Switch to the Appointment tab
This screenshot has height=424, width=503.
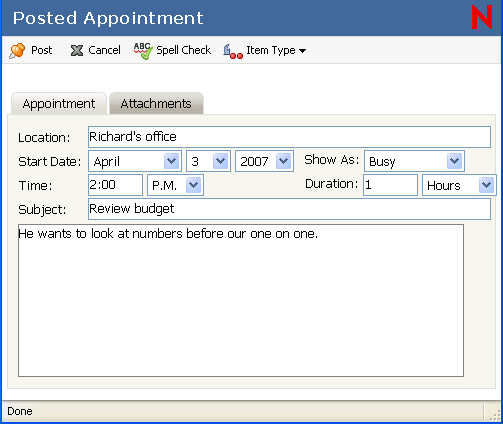click(59, 104)
